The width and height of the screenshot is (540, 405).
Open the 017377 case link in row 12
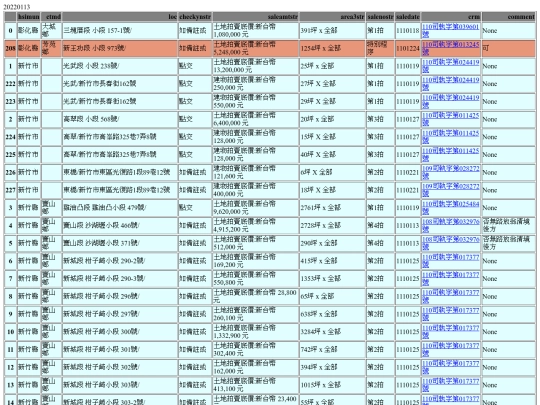[450, 367]
